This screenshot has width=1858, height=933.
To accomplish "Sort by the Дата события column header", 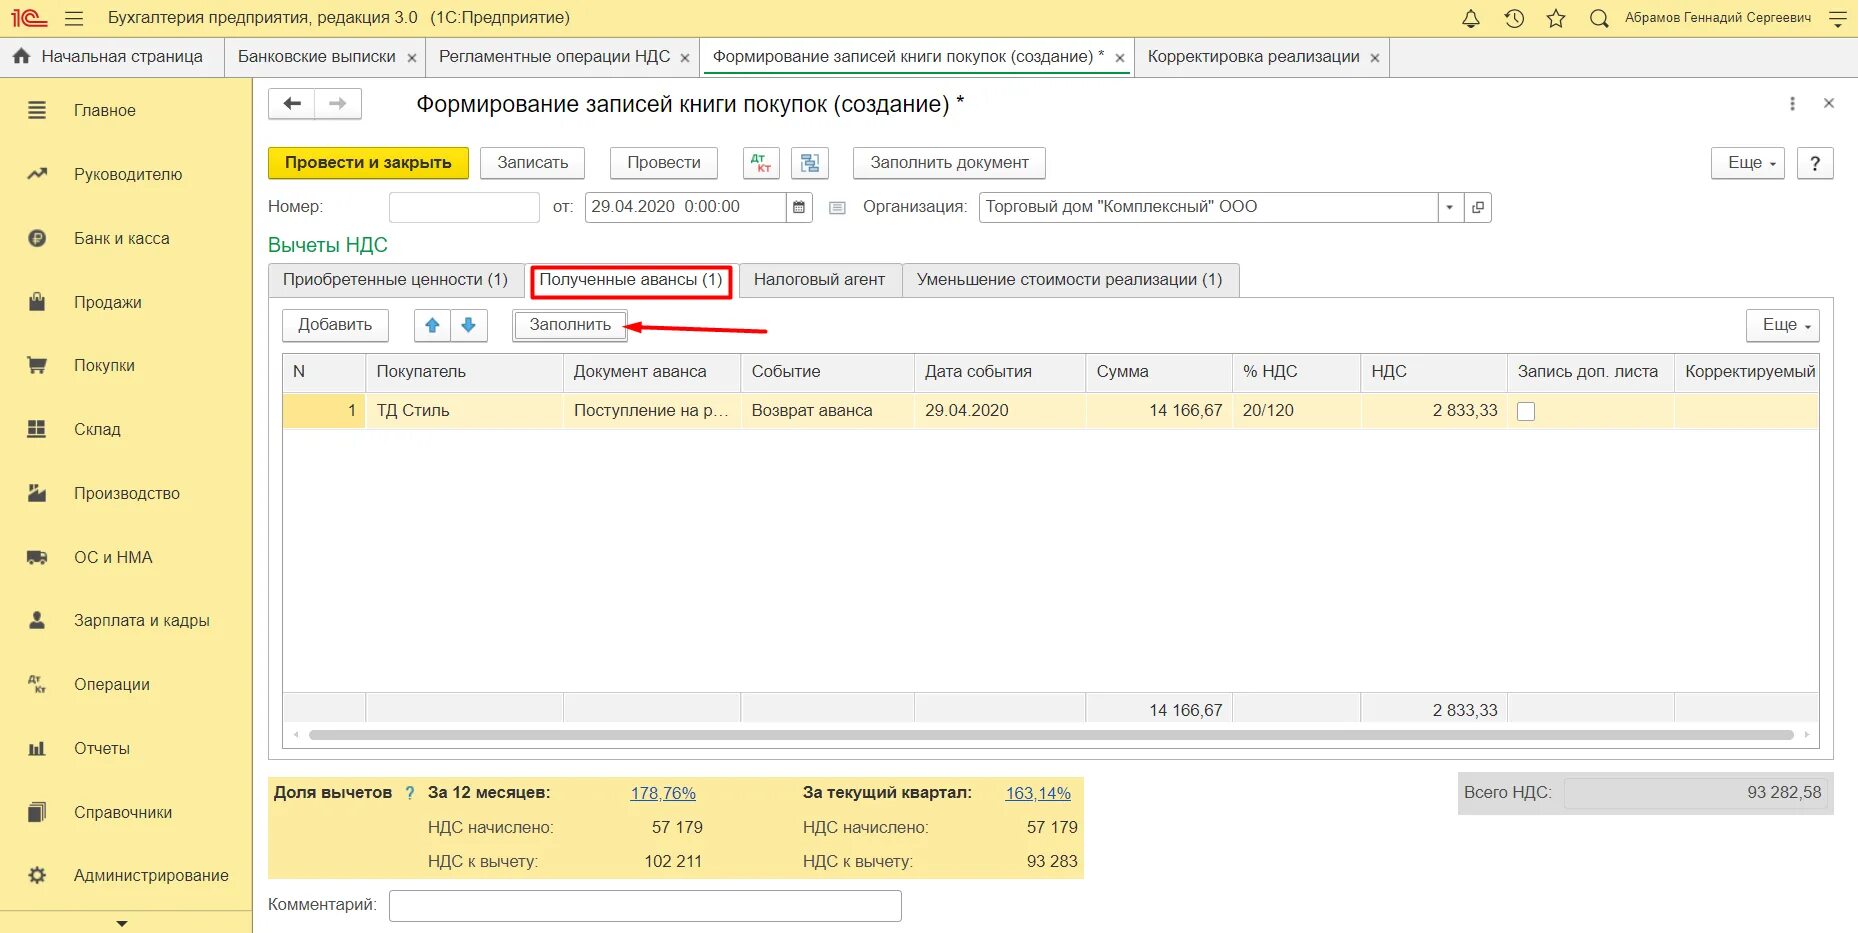I will [999, 372].
